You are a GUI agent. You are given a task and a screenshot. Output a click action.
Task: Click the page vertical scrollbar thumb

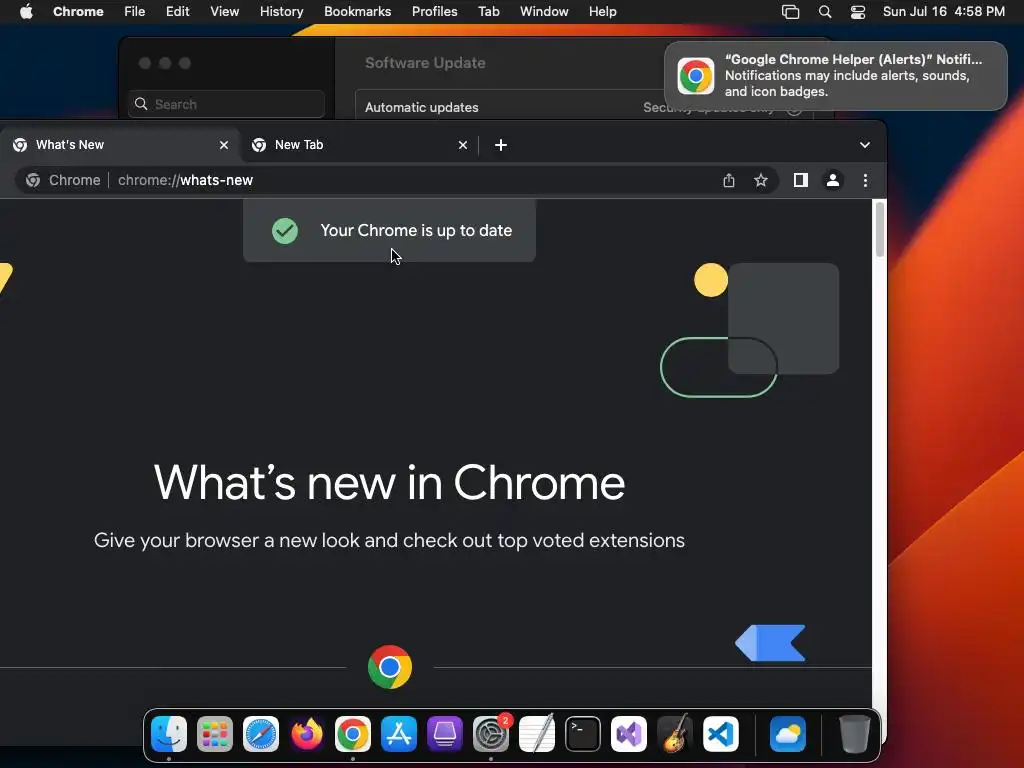(x=880, y=230)
